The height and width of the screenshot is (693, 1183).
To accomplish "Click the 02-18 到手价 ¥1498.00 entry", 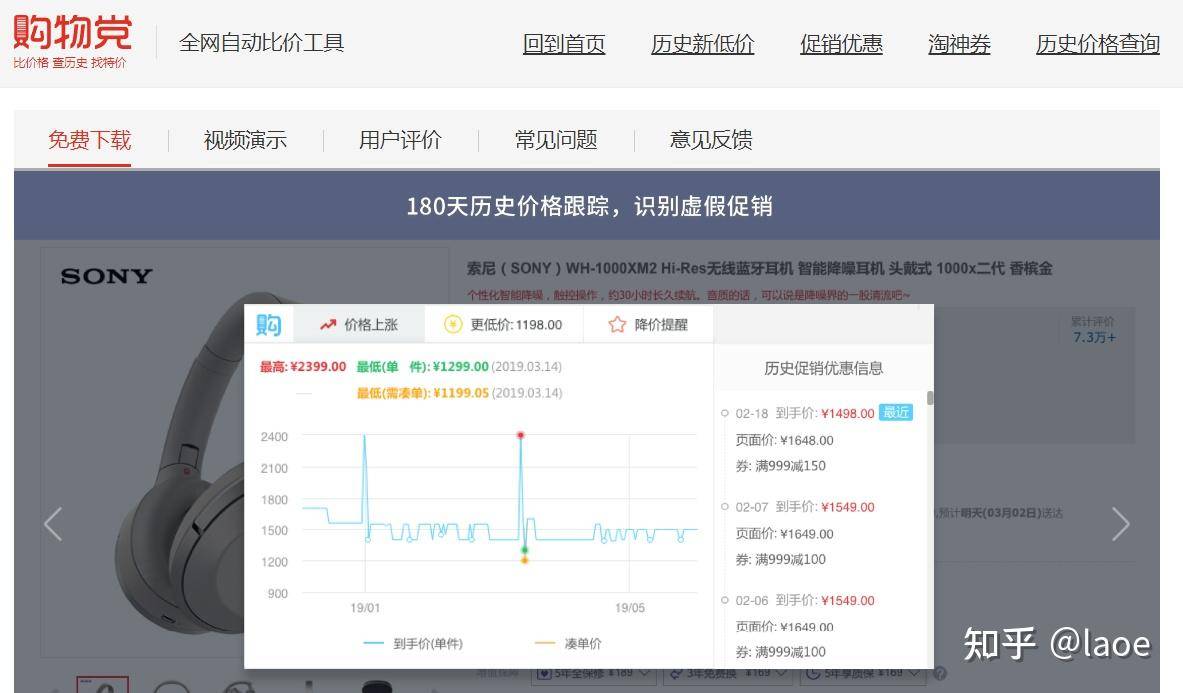I will click(x=804, y=413).
